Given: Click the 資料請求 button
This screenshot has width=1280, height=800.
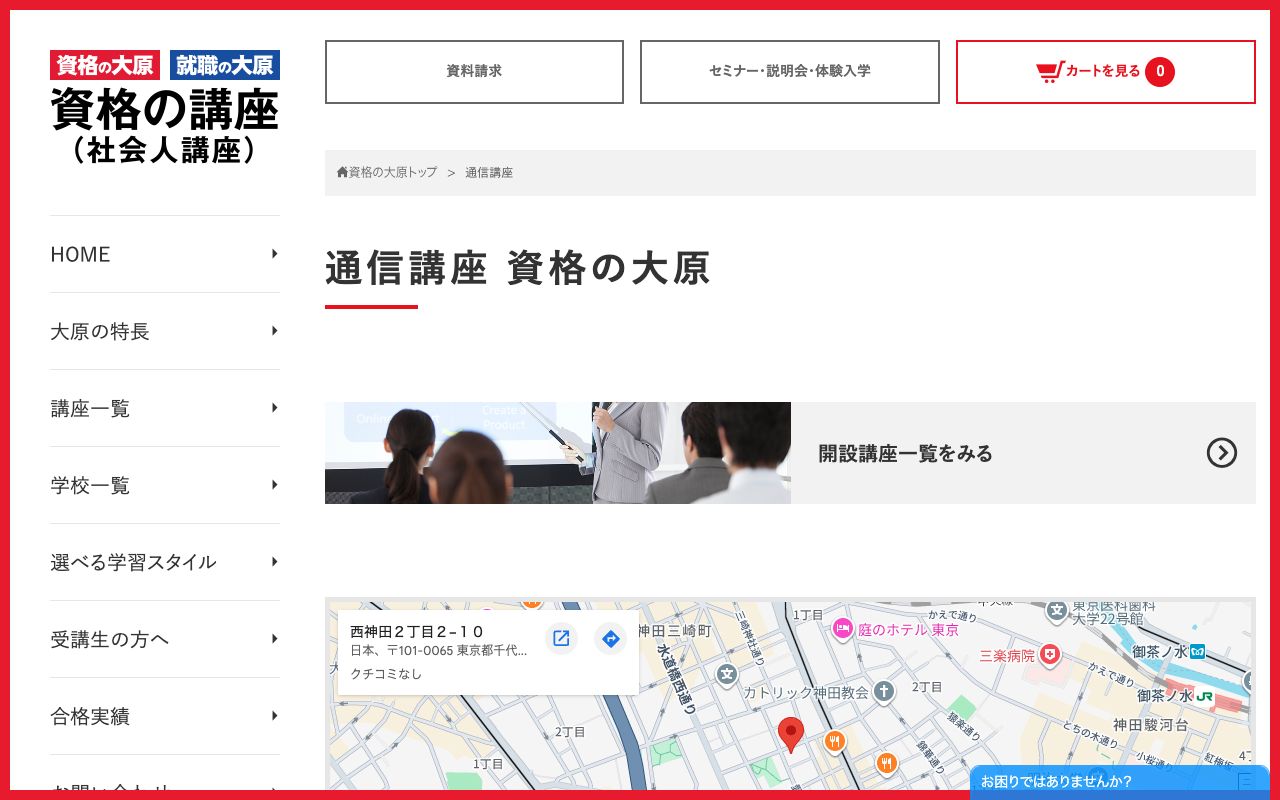Looking at the screenshot, I should (x=474, y=71).
